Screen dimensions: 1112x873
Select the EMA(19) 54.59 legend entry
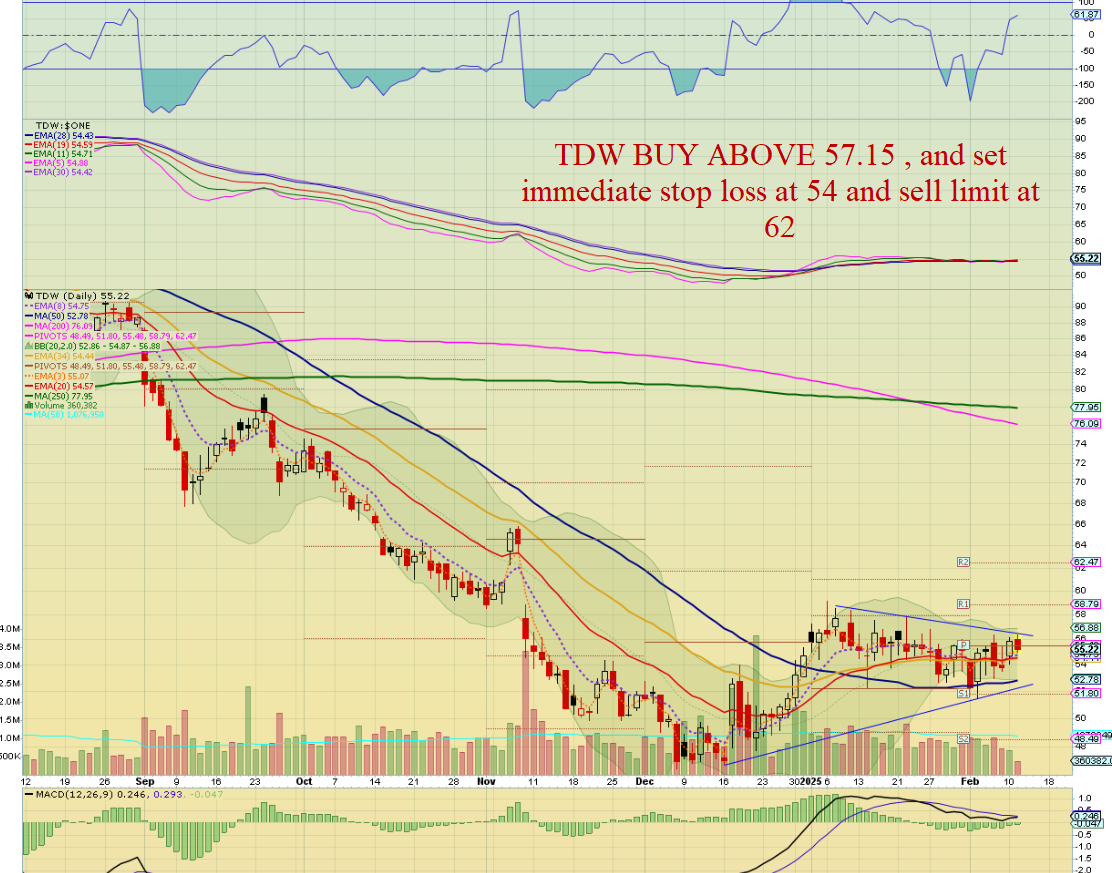pos(59,144)
